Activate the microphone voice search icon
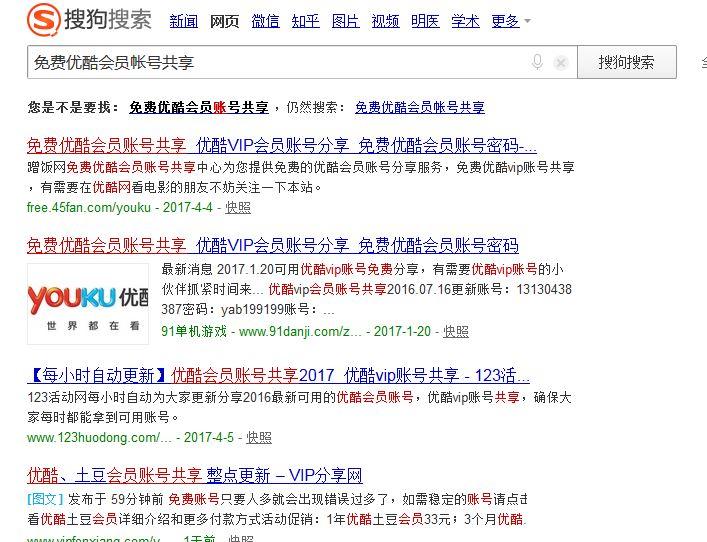This screenshot has width=707, height=542. tap(537, 62)
